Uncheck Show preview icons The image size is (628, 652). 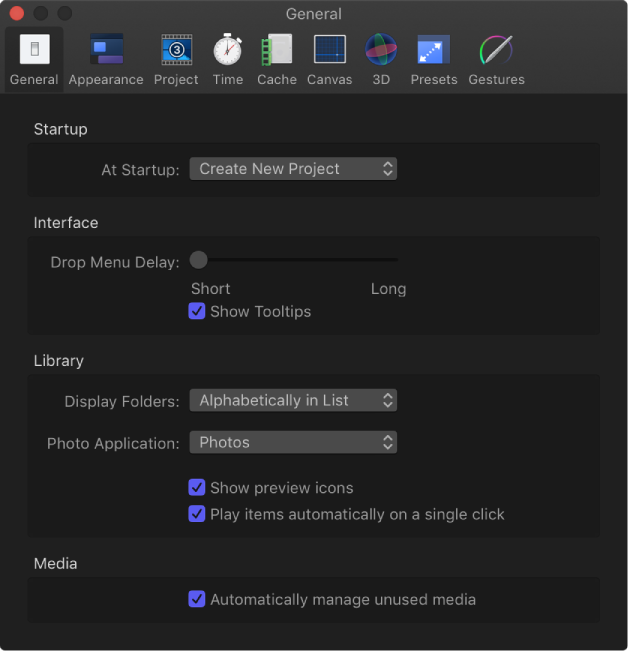tap(197, 487)
